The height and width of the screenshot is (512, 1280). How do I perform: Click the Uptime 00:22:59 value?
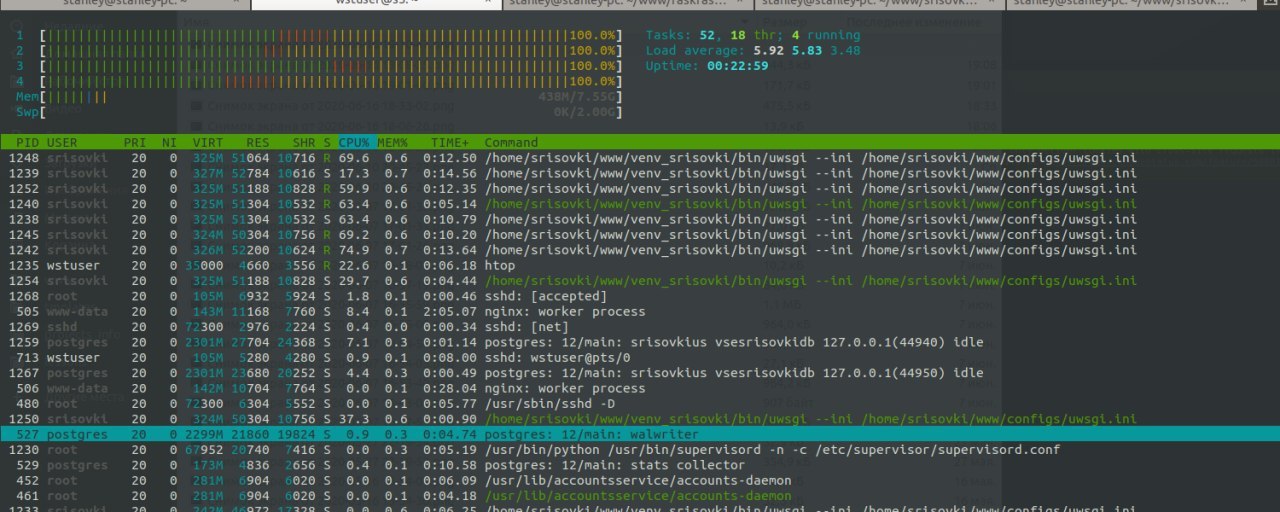click(737, 66)
